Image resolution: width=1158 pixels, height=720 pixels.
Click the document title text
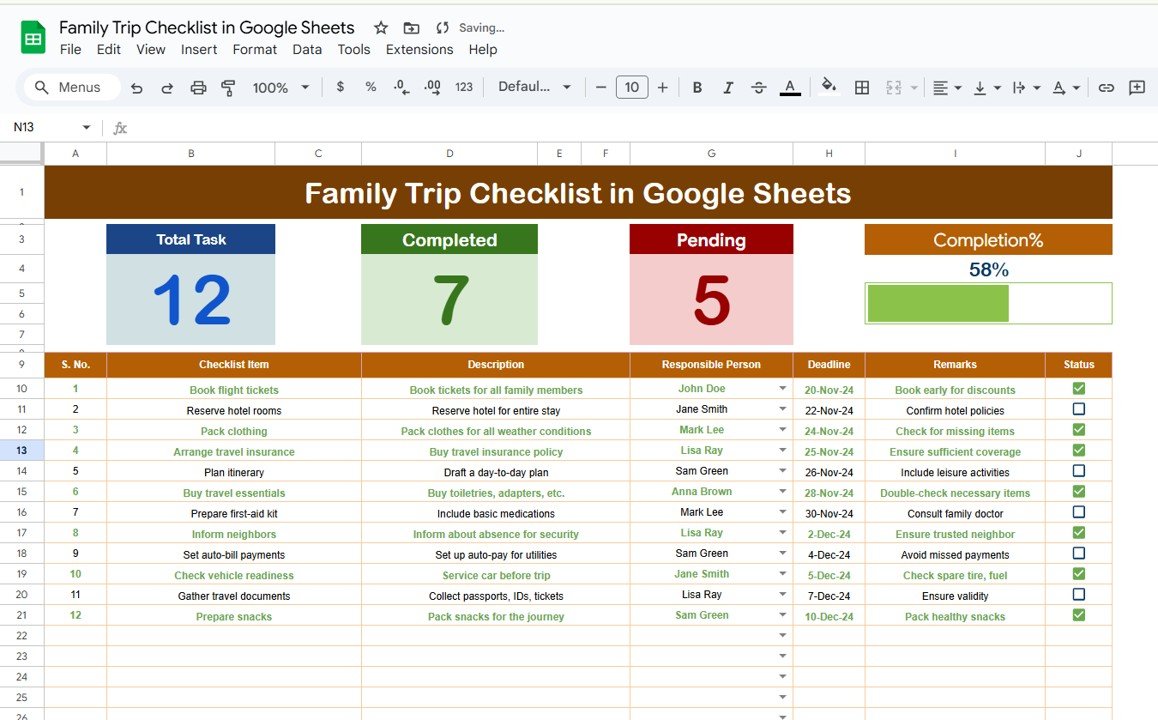207,27
